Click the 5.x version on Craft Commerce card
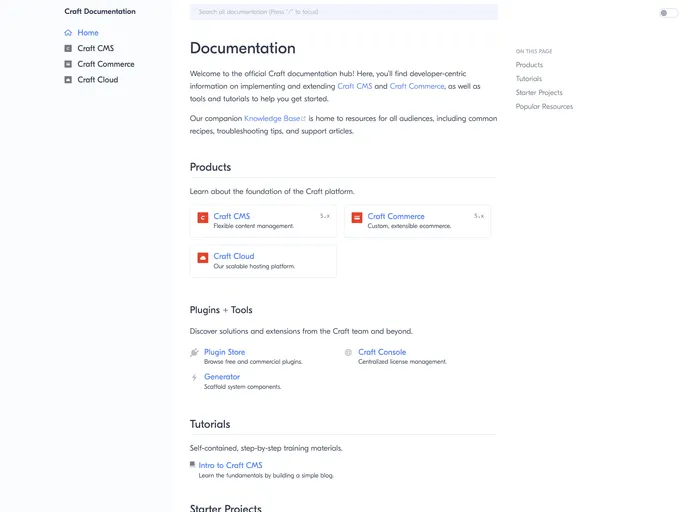This screenshot has height=512, width=688. click(x=479, y=216)
